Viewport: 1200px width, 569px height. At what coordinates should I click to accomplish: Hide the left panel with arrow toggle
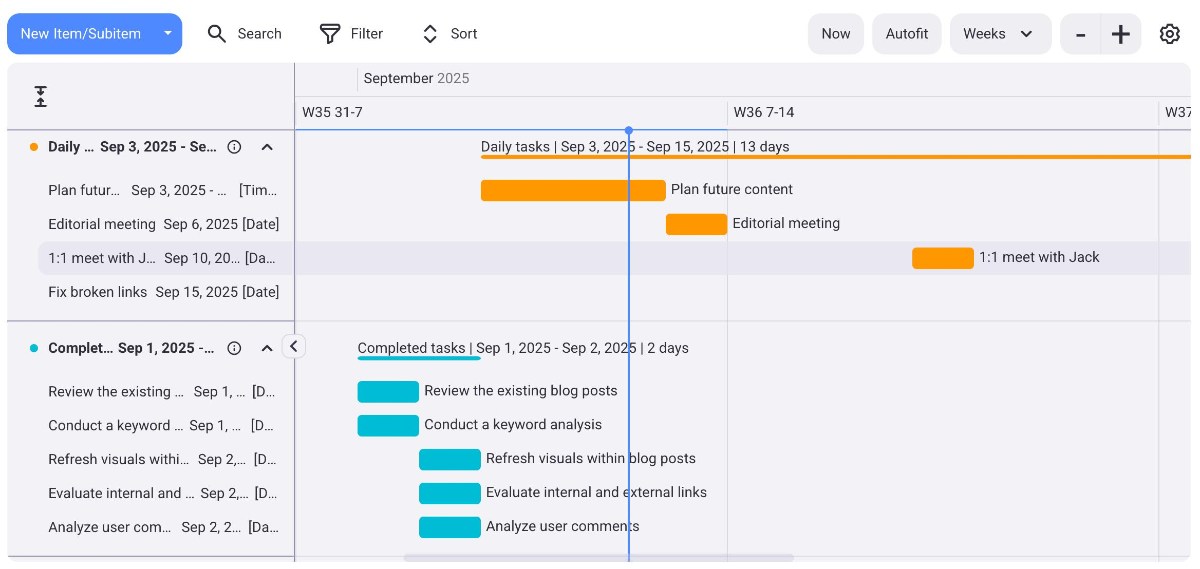(x=293, y=346)
